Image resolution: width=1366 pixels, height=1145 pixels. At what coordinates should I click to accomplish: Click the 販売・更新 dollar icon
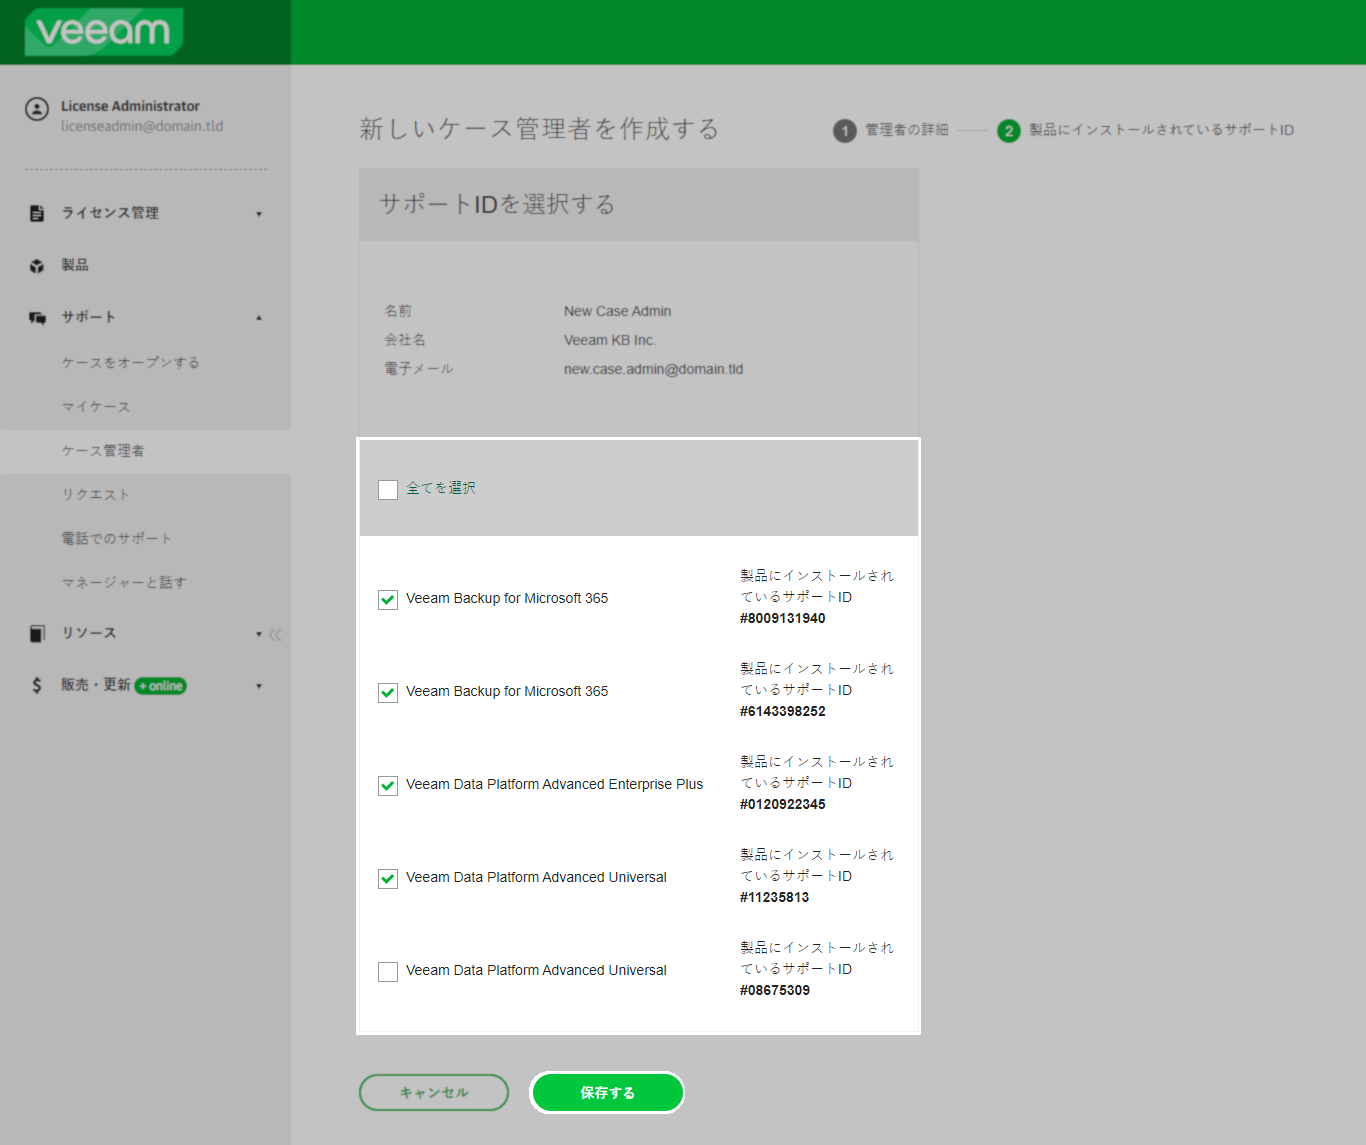(37, 685)
